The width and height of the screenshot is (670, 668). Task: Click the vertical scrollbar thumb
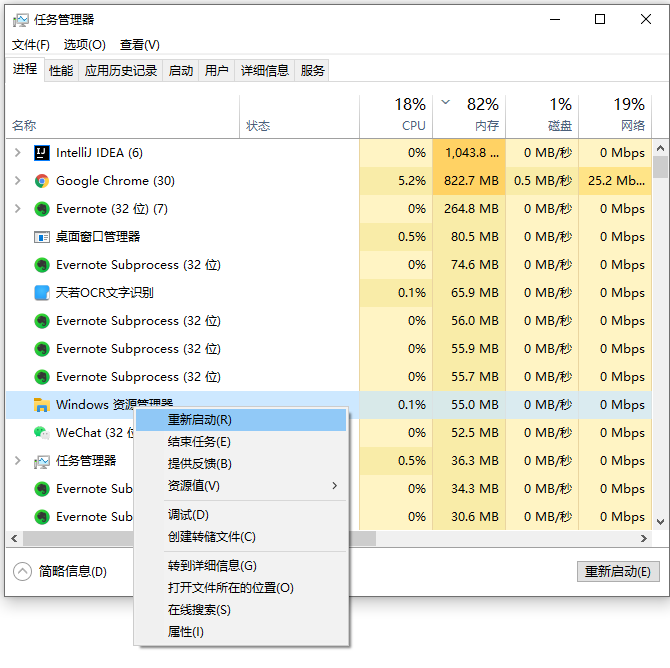click(x=660, y=167)
